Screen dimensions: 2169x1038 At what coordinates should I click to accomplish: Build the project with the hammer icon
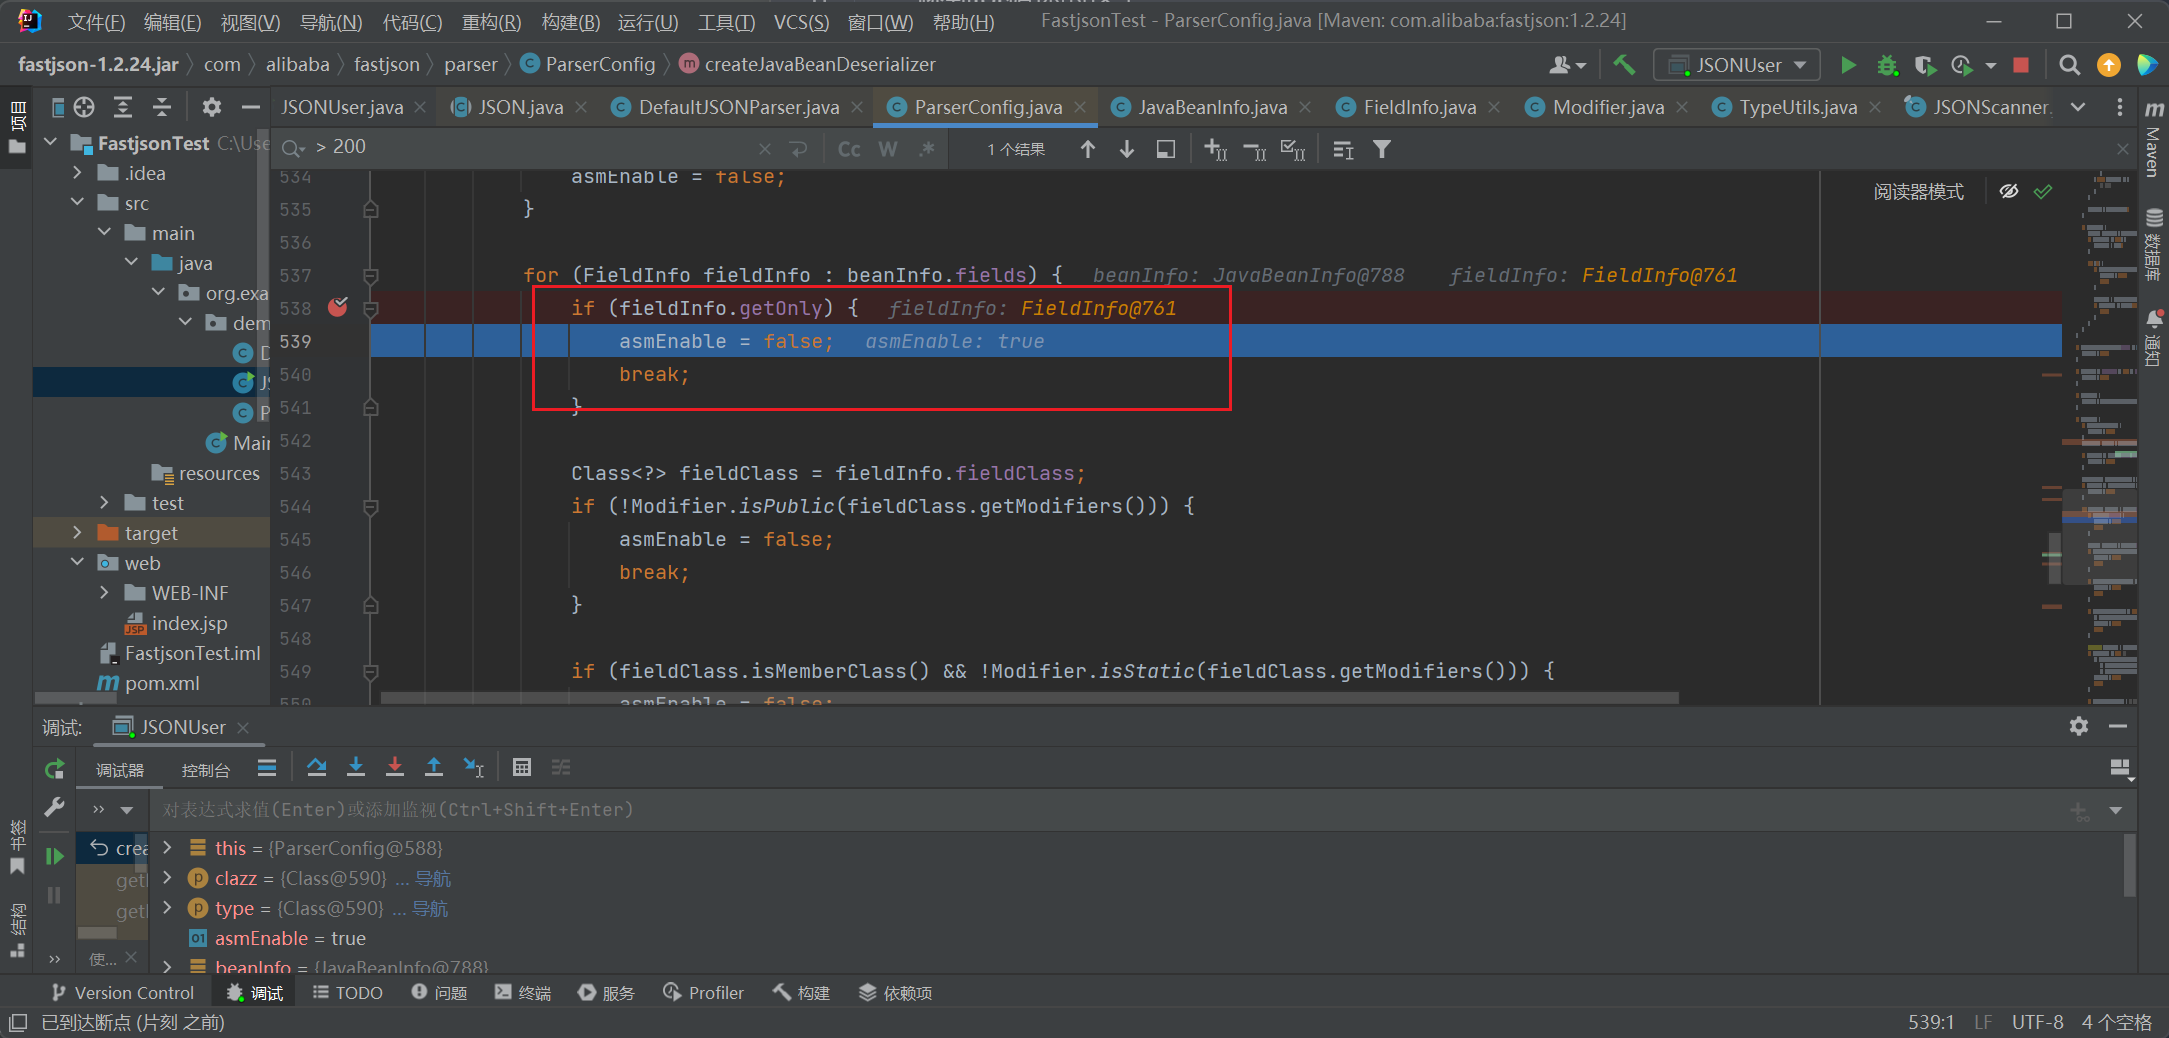pos(1624,65)
